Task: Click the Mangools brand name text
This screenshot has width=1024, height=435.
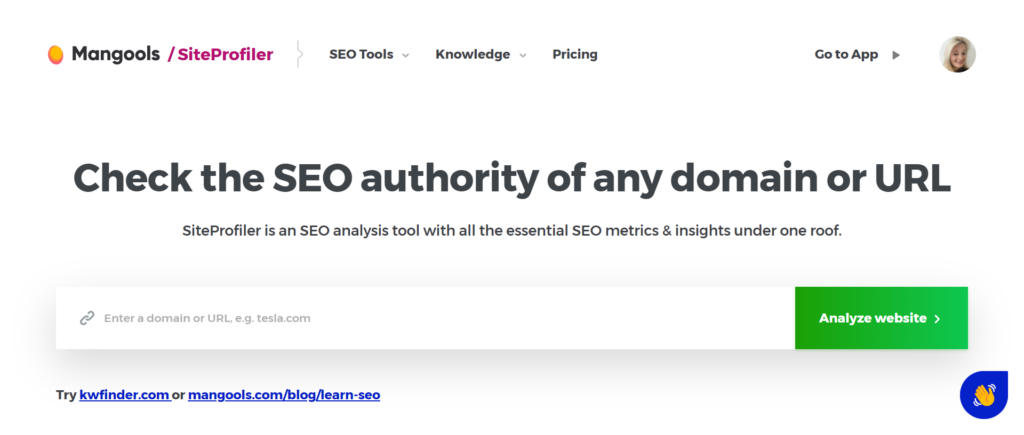Action: (x=116, y=55)
